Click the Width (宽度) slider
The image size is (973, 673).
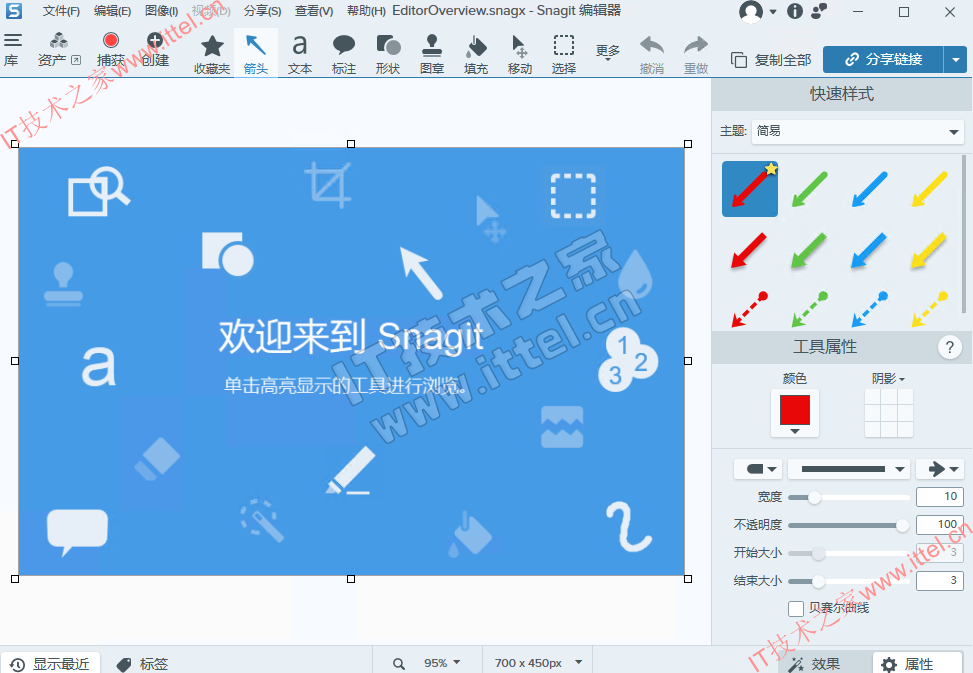tap(849, 497)
